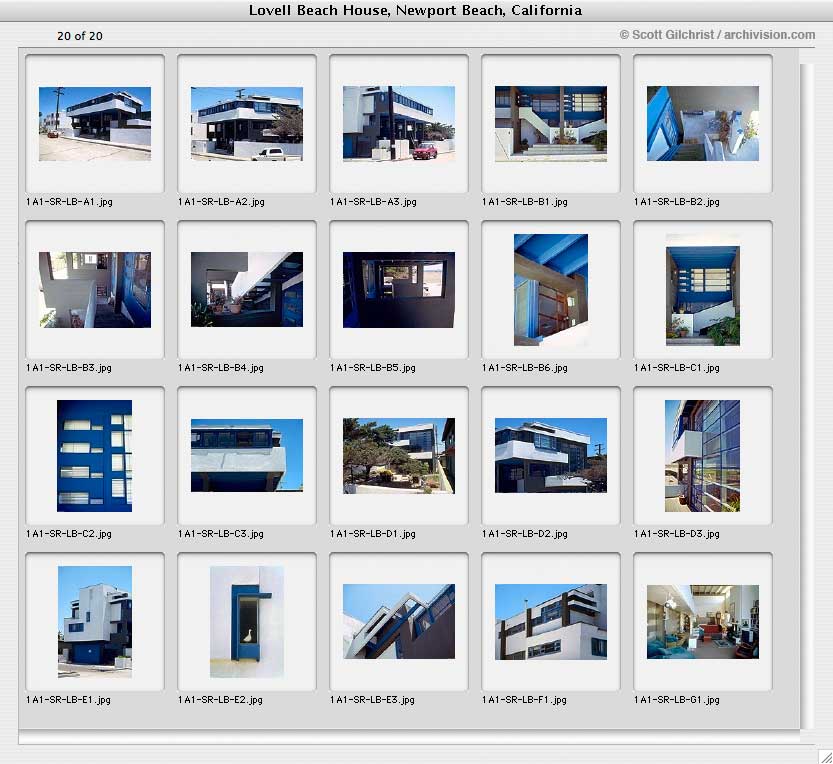Select the 1A1-SR-LB-C1.jpg portrait thumbnail
833x764 pixels.
point(703,290)
